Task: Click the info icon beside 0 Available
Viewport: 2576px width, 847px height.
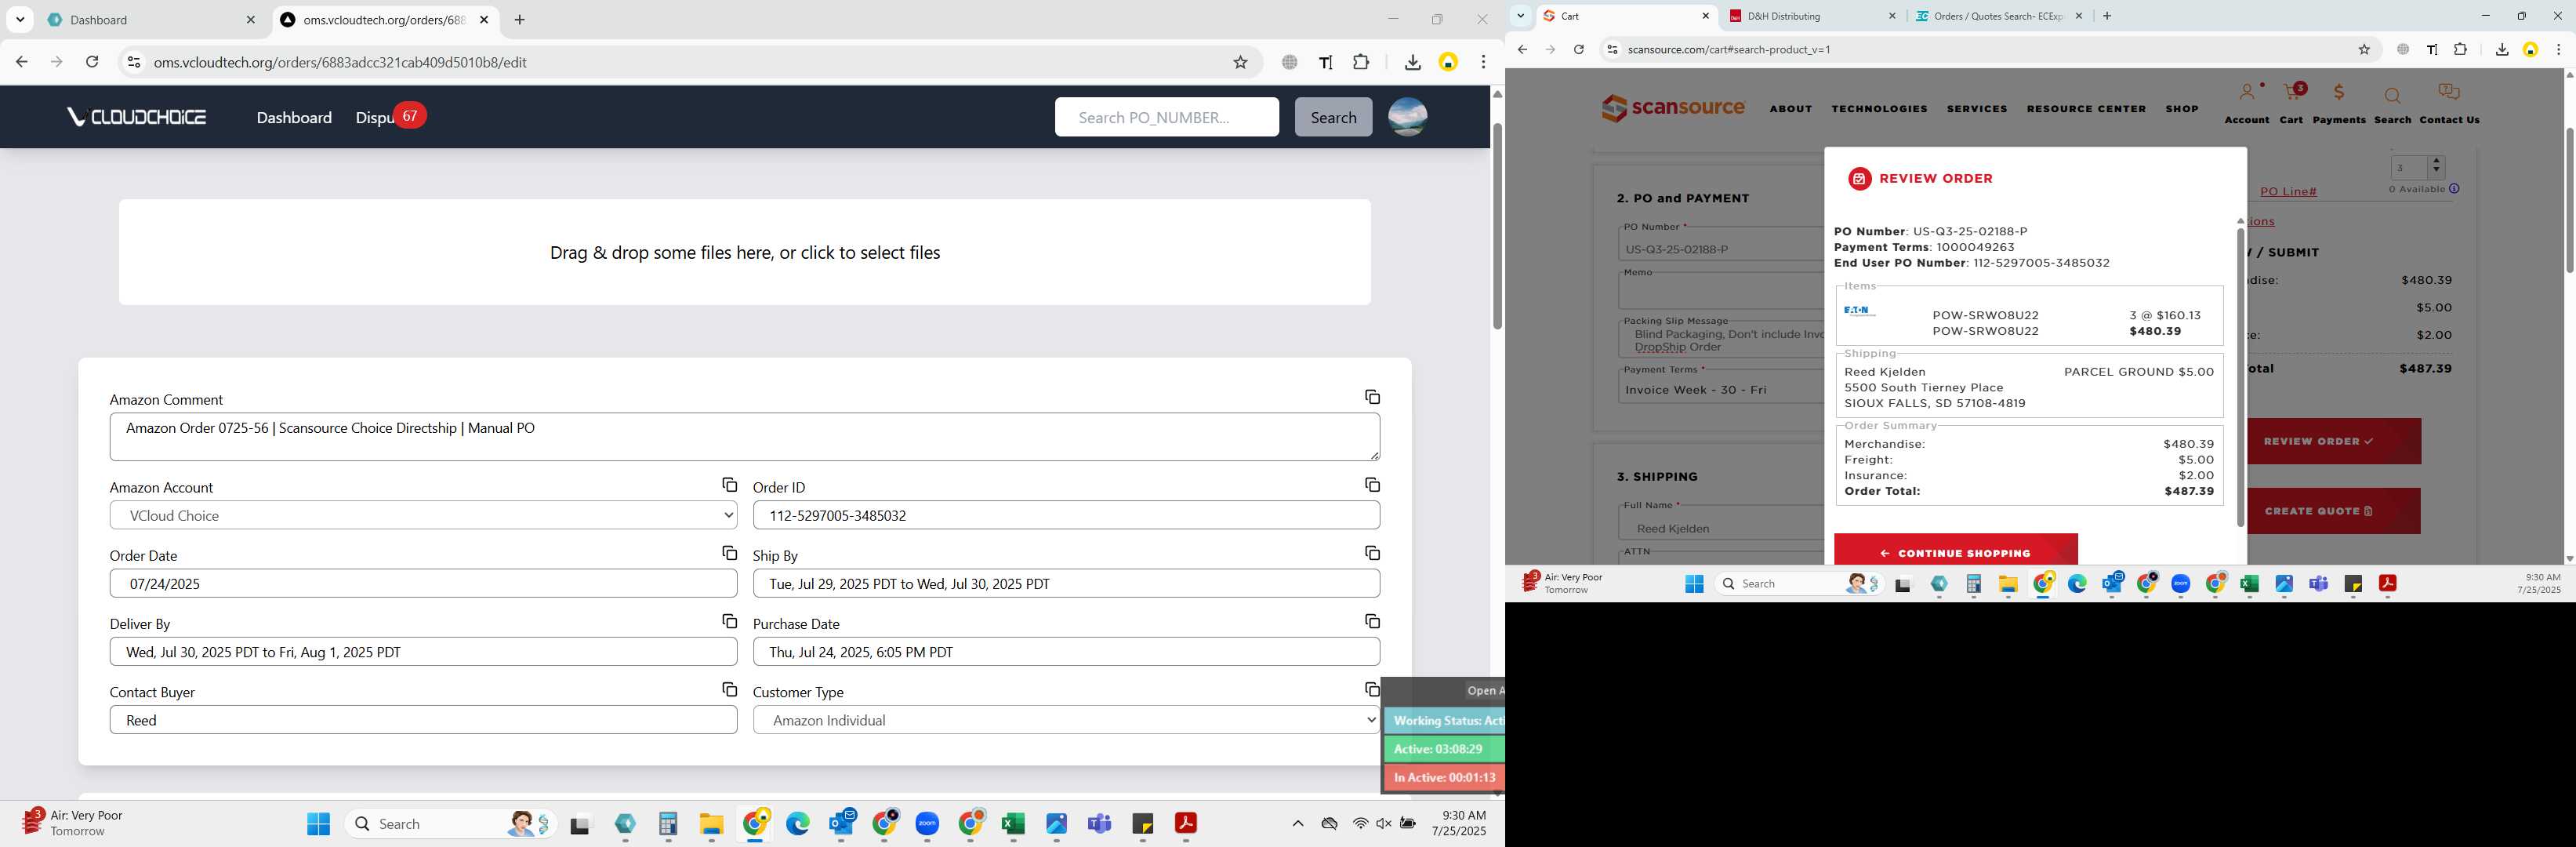Action: (x=2454, y=189)
